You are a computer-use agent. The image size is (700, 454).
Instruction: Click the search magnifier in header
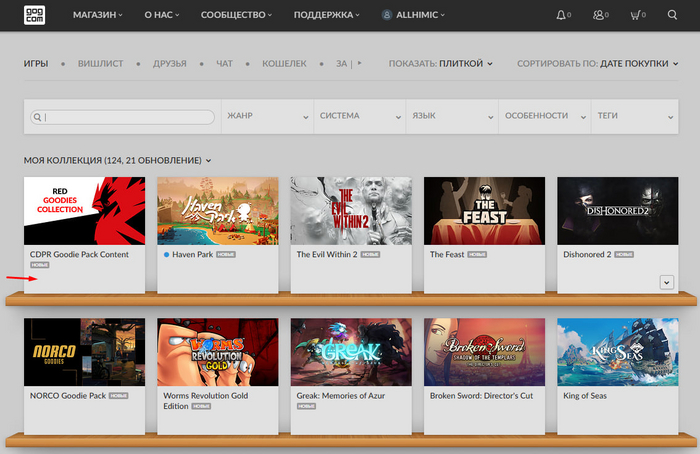pos(672,15)
